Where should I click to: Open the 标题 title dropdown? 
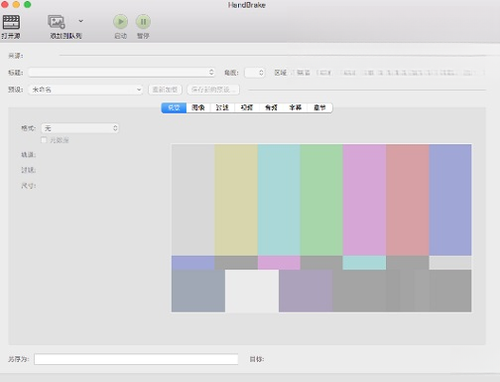click(122, 72)
